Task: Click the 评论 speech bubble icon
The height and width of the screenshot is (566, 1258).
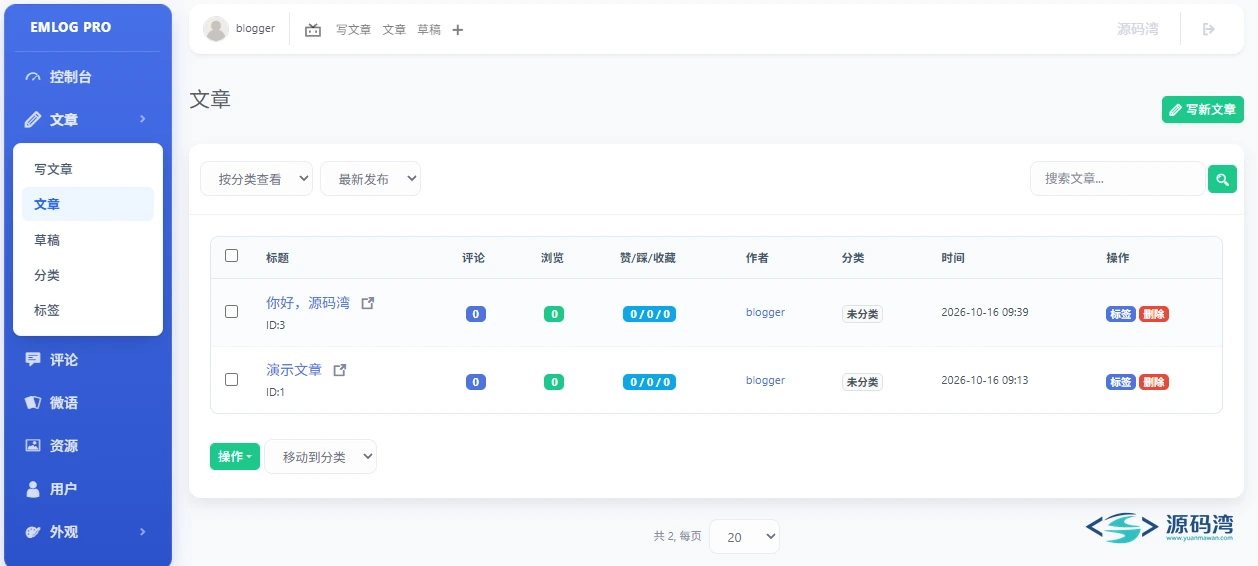Action: pos(33,360)
